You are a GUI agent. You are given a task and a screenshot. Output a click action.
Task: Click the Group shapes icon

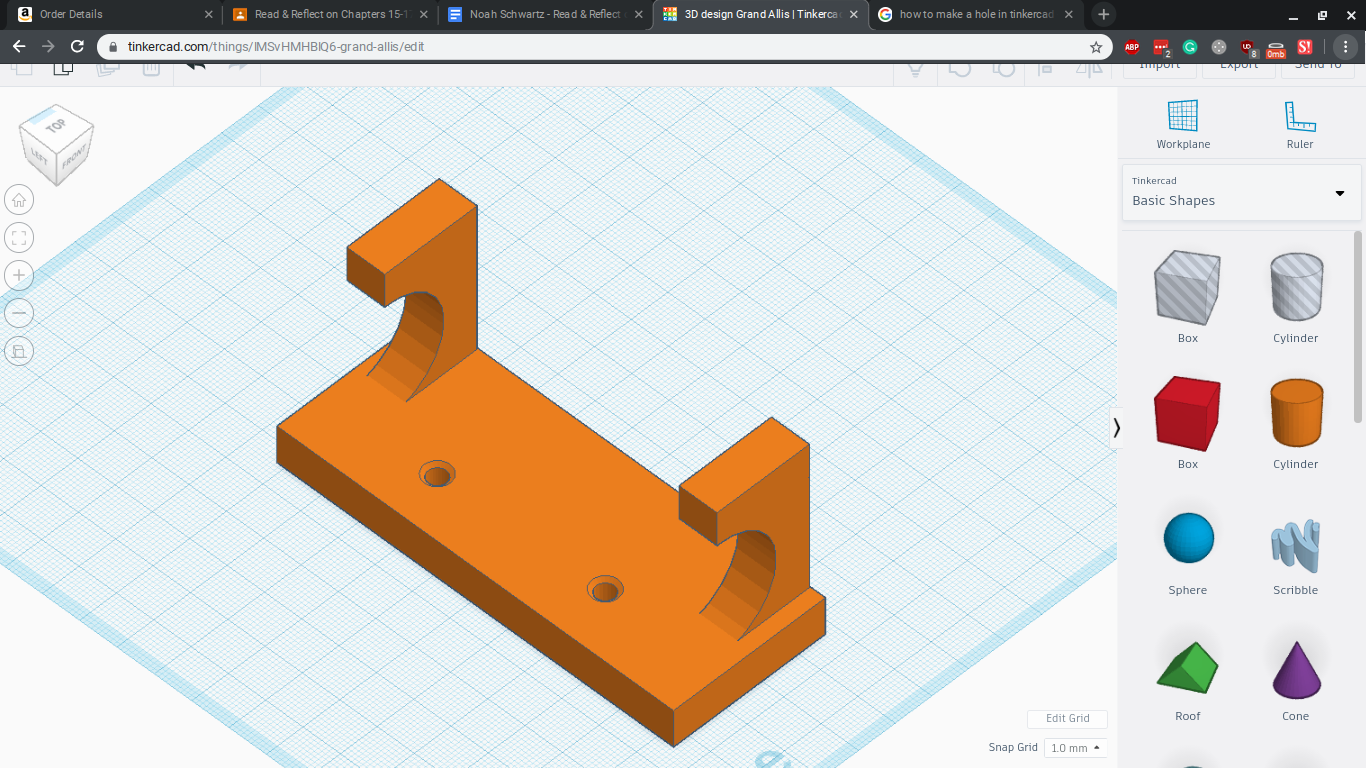960,70
